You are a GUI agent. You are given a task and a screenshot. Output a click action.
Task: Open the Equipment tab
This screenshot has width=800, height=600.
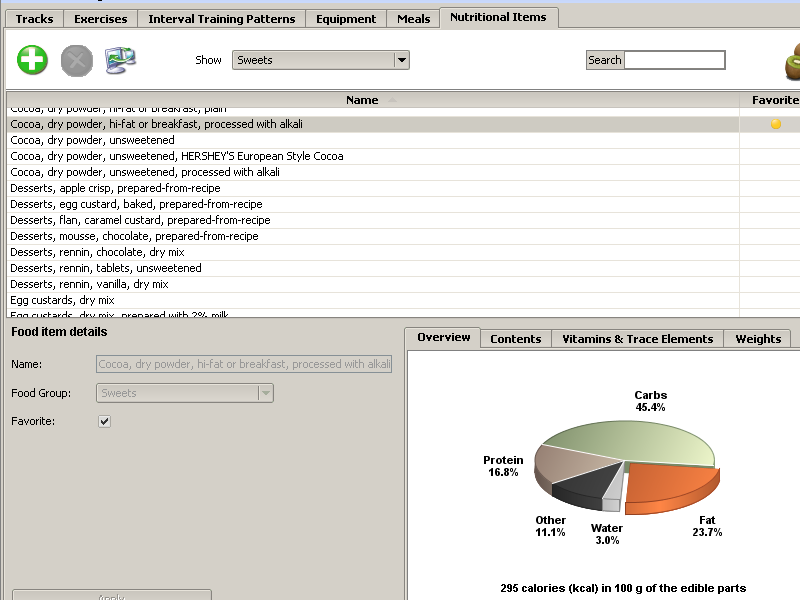coord(346,19)
